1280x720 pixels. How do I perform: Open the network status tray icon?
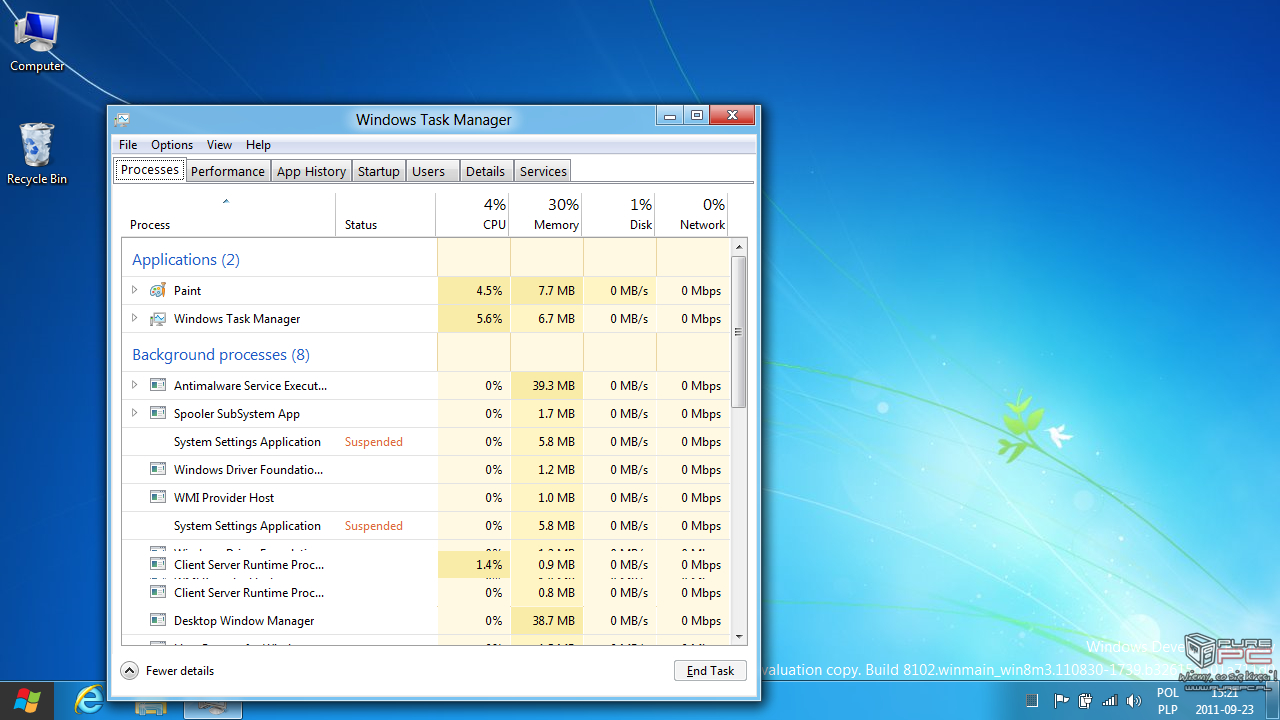tap(1110, 701)
